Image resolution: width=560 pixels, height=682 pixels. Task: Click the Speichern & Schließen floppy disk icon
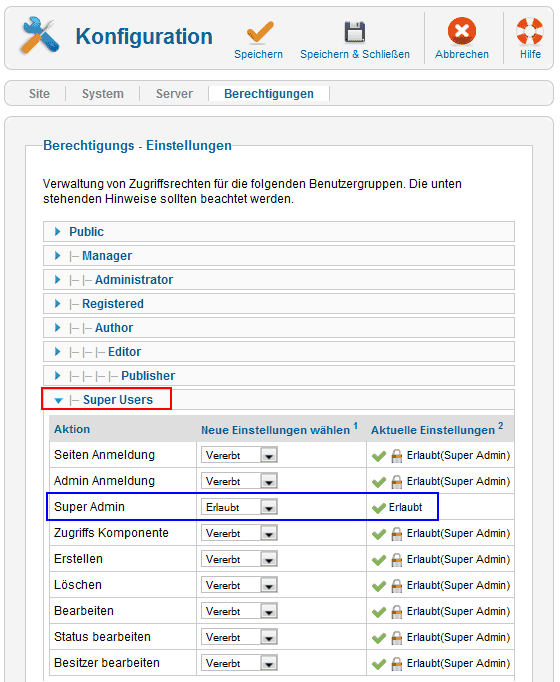tap(355, 32)
